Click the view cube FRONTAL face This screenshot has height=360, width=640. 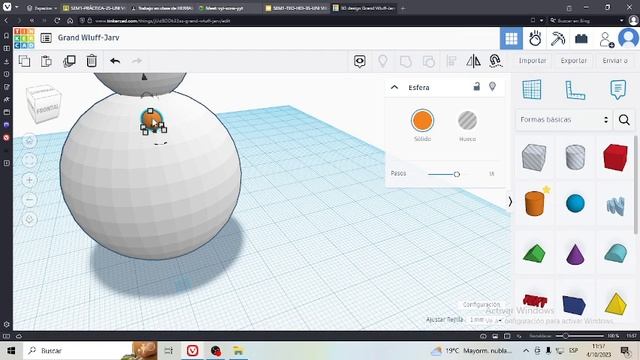[x=47, y=109]
